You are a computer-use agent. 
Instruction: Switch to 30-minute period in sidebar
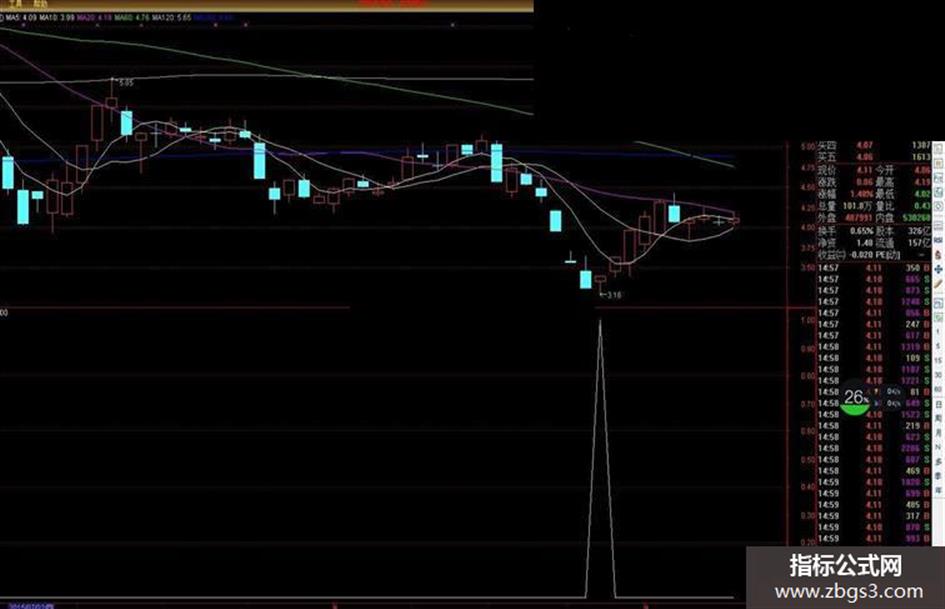coord(938,375)
